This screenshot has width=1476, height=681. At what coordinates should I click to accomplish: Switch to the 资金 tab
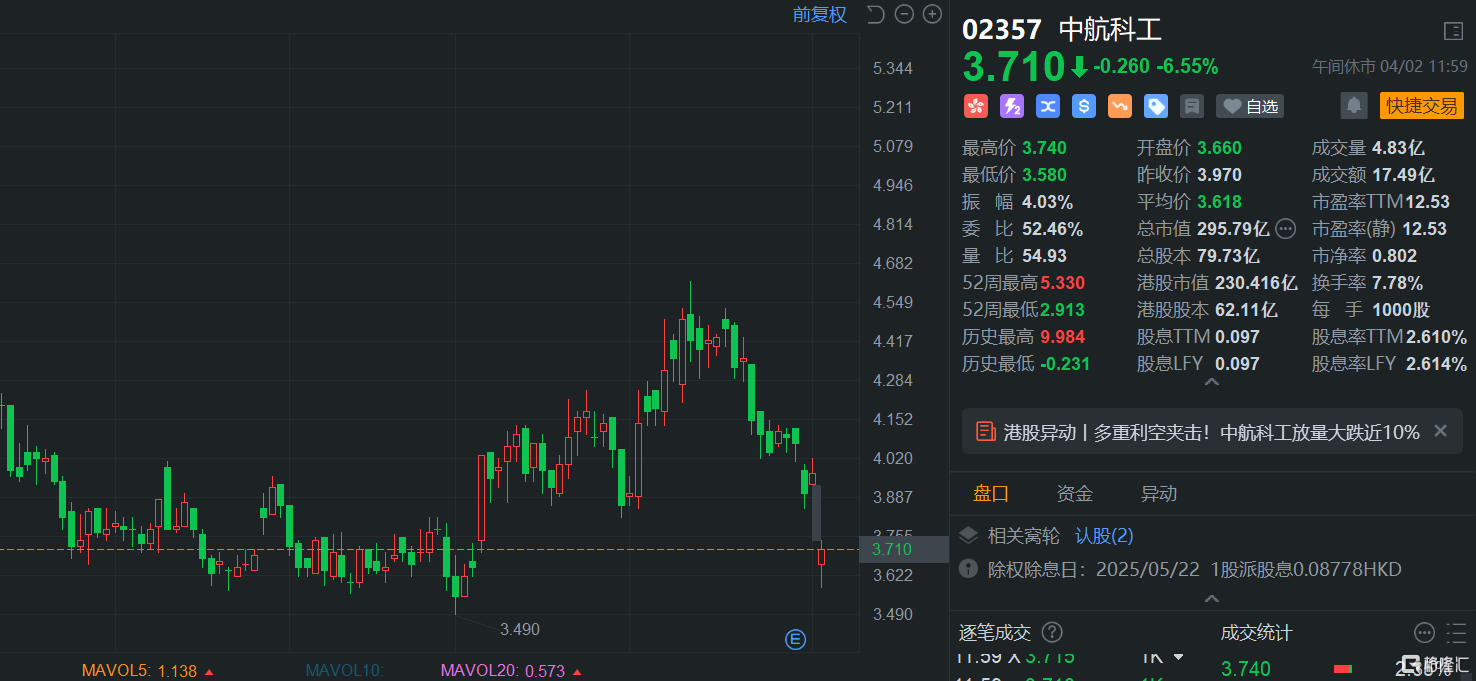tap(1075, 493)
